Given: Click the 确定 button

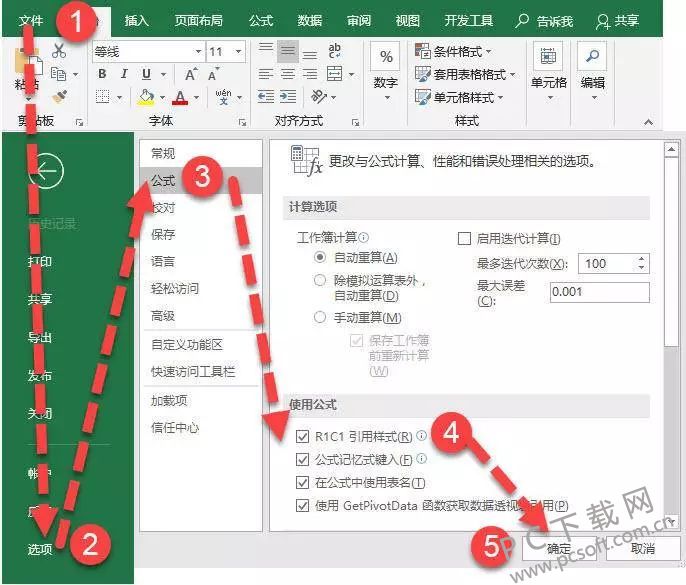Looking at the screenshot, I should click(560, 548).
